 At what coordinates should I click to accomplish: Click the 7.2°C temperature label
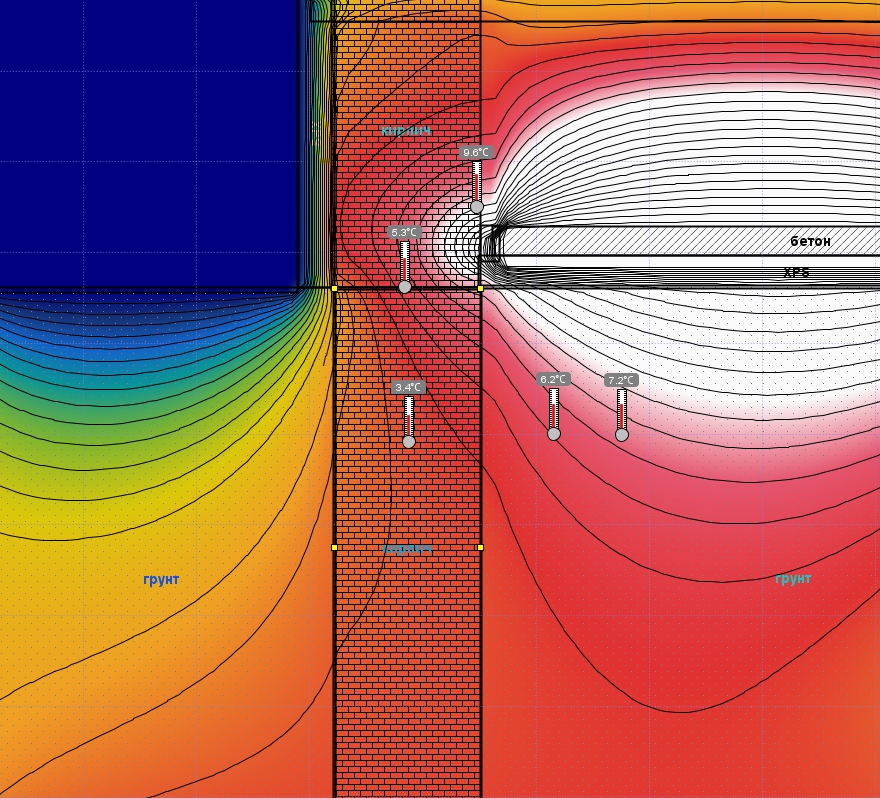(621, 380)
